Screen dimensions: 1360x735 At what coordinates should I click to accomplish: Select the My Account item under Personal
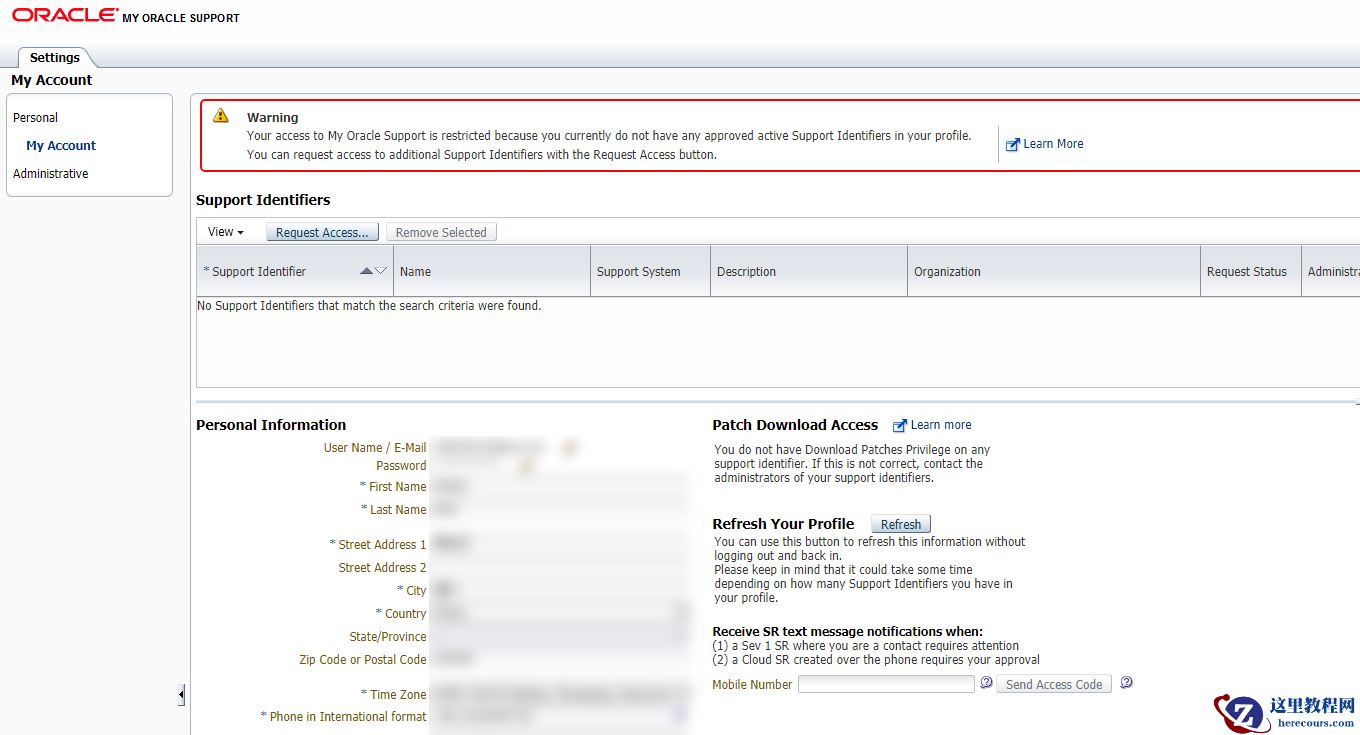[61, 146]
